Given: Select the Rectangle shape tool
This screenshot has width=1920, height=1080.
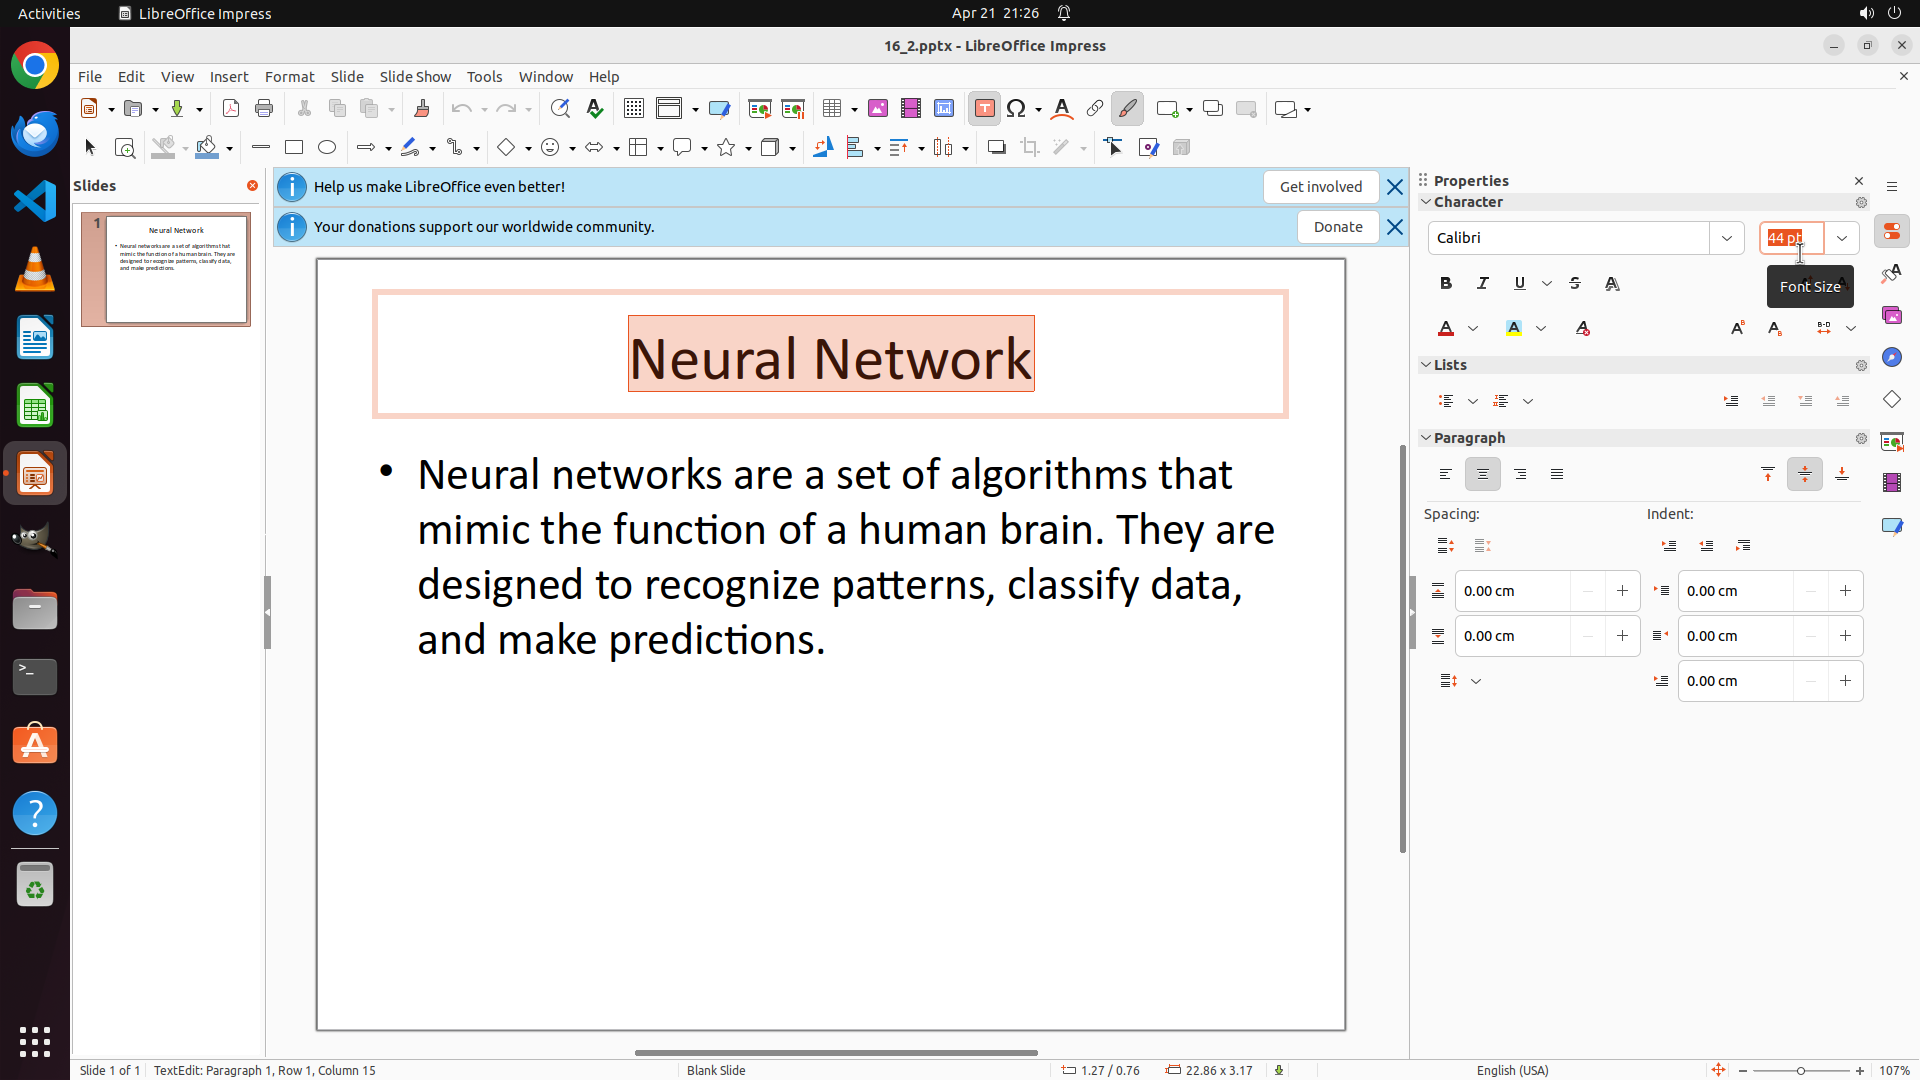Looking at the screenshot, I should point(293,148).
